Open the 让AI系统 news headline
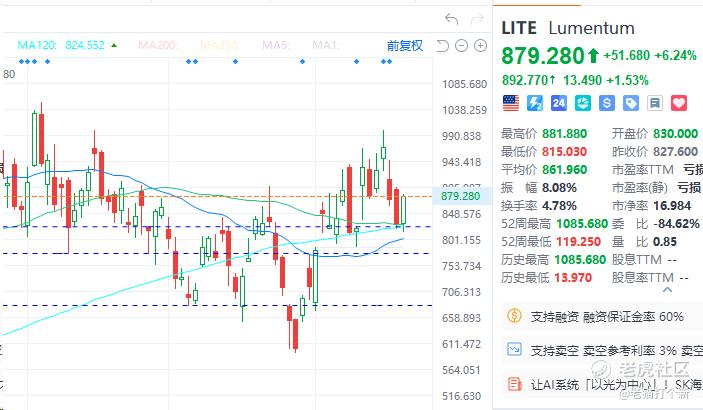Viewport: 703px width, 410px height. tap(602, 384)
